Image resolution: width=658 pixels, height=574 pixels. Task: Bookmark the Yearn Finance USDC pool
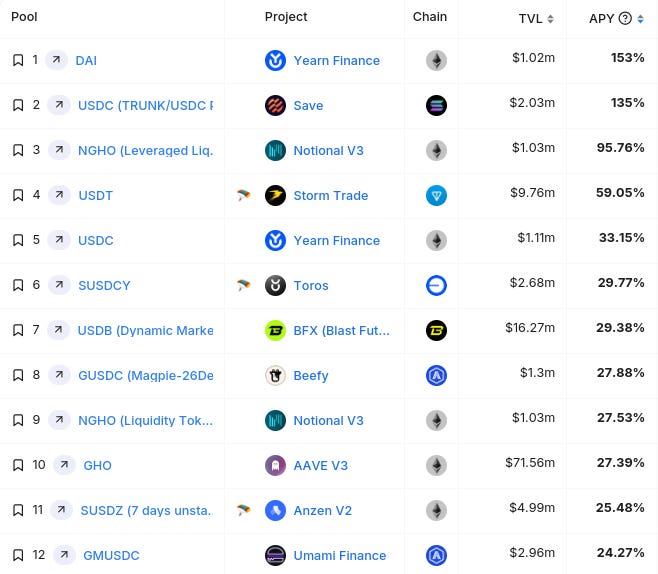[x=18, y=240]
